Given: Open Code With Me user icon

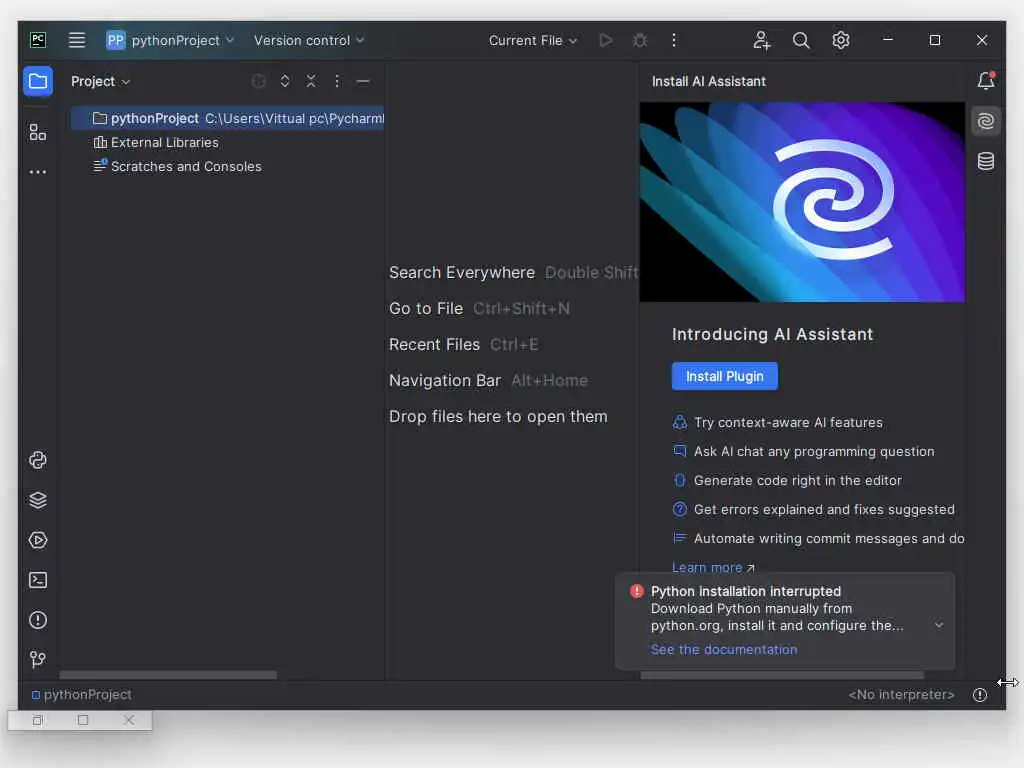Looking at the screenshot, I should pyautogui.click(x=761, y=40).
